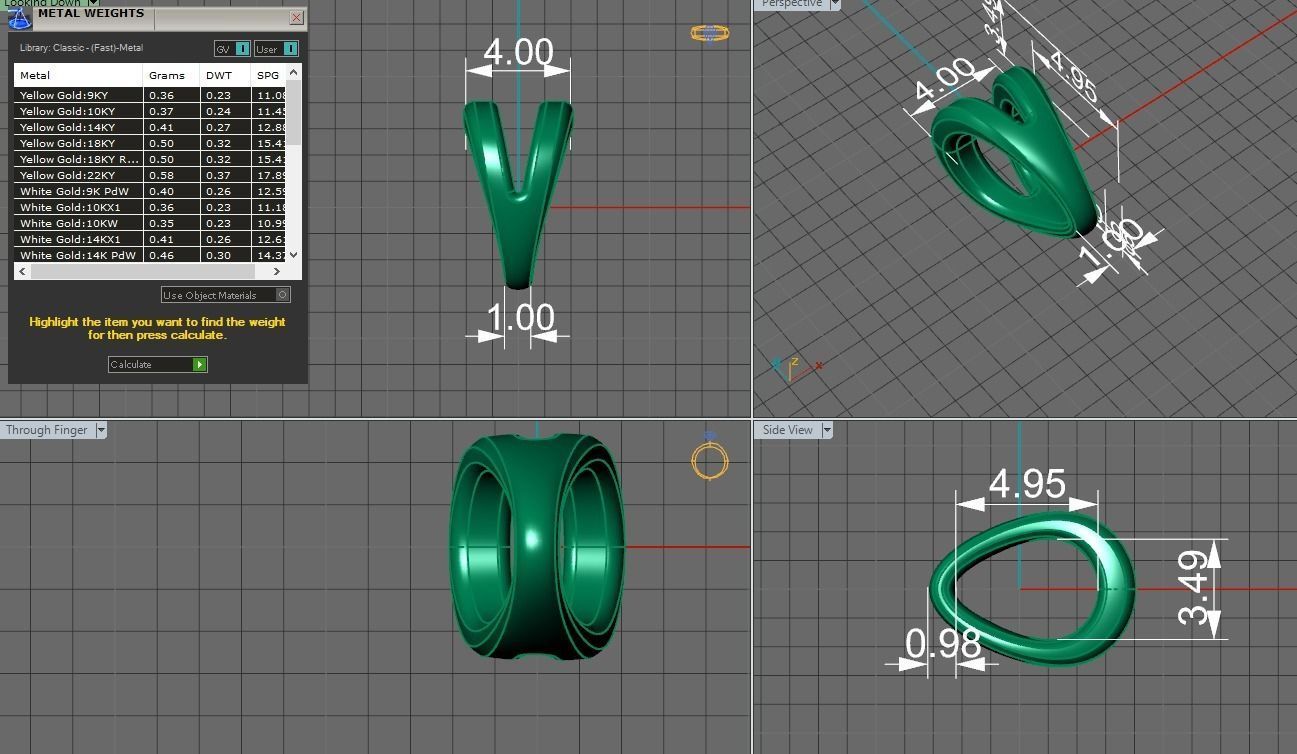Open the Through Finger viewport dropdown arrow
The height and width of the screenshot is (754, 1297).
[x=101, y=430]
